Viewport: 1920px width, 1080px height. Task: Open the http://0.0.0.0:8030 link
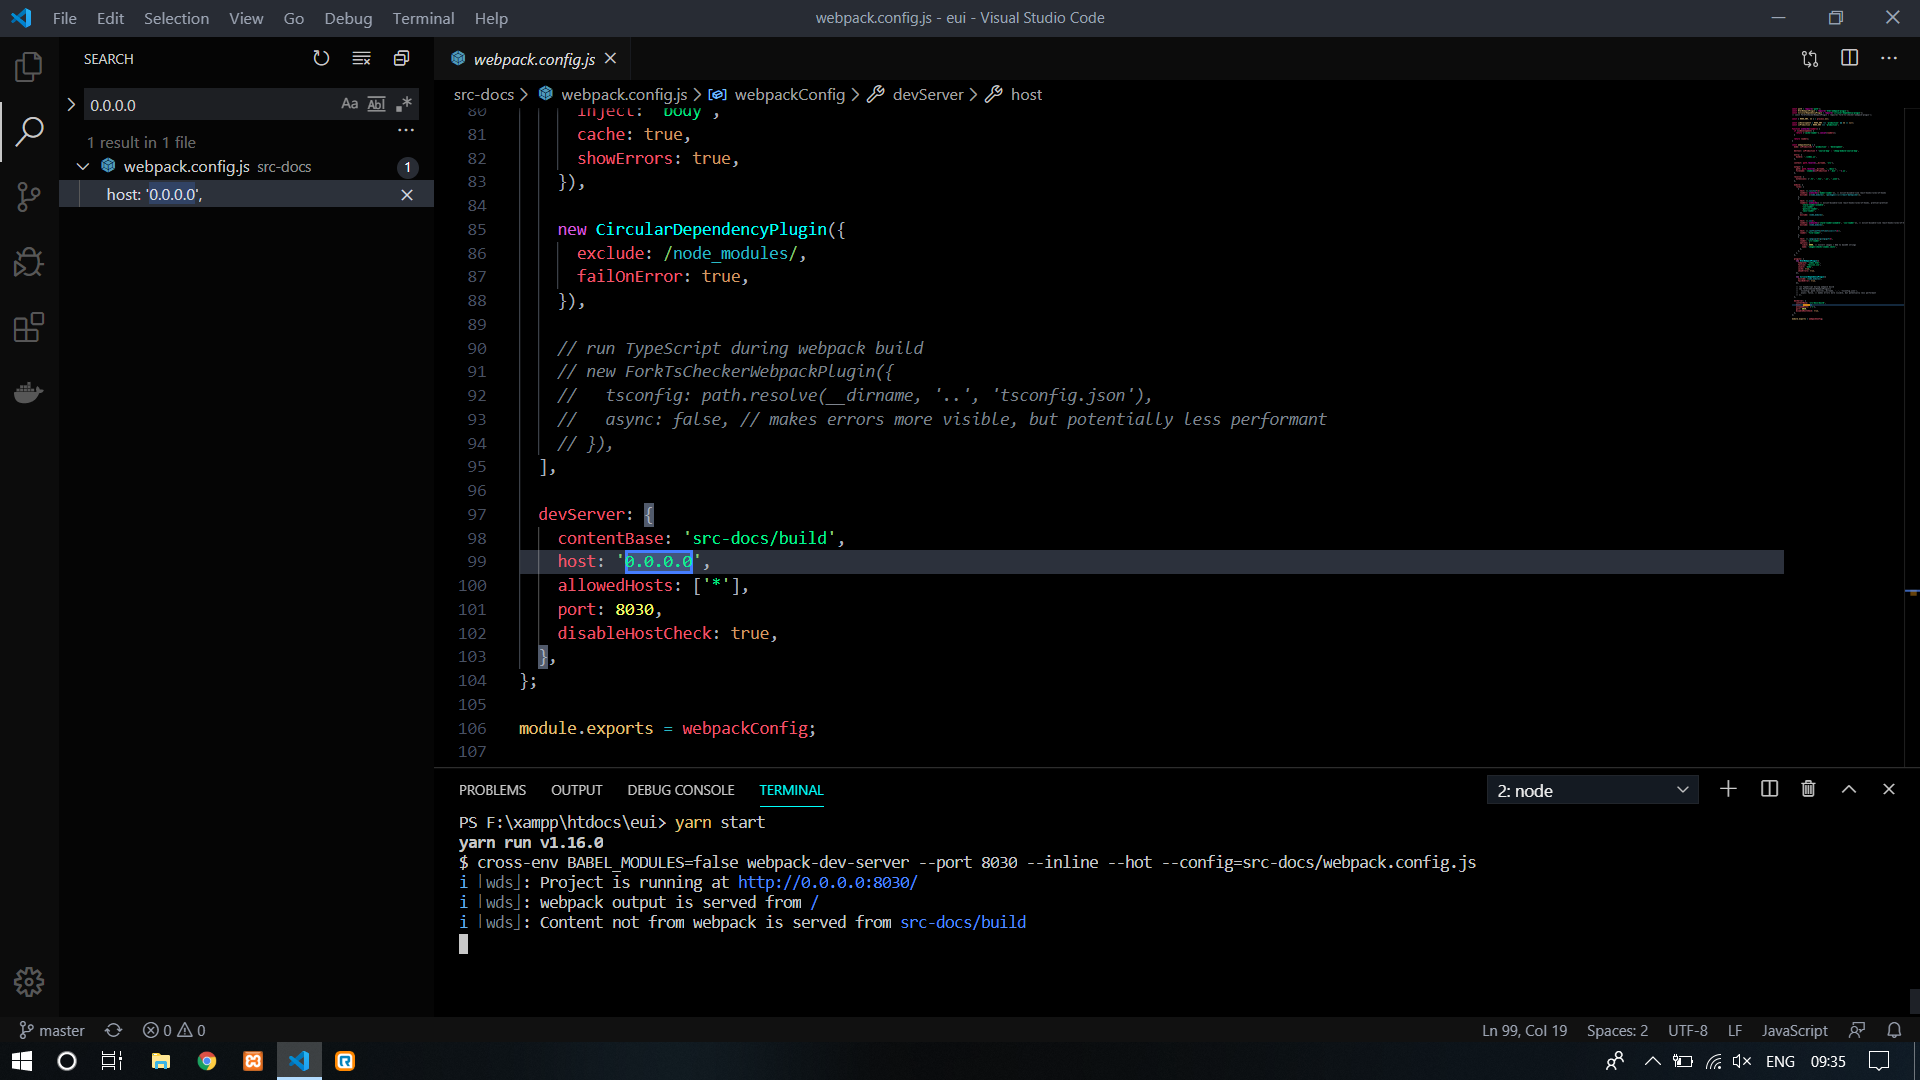tap(827, 882)
